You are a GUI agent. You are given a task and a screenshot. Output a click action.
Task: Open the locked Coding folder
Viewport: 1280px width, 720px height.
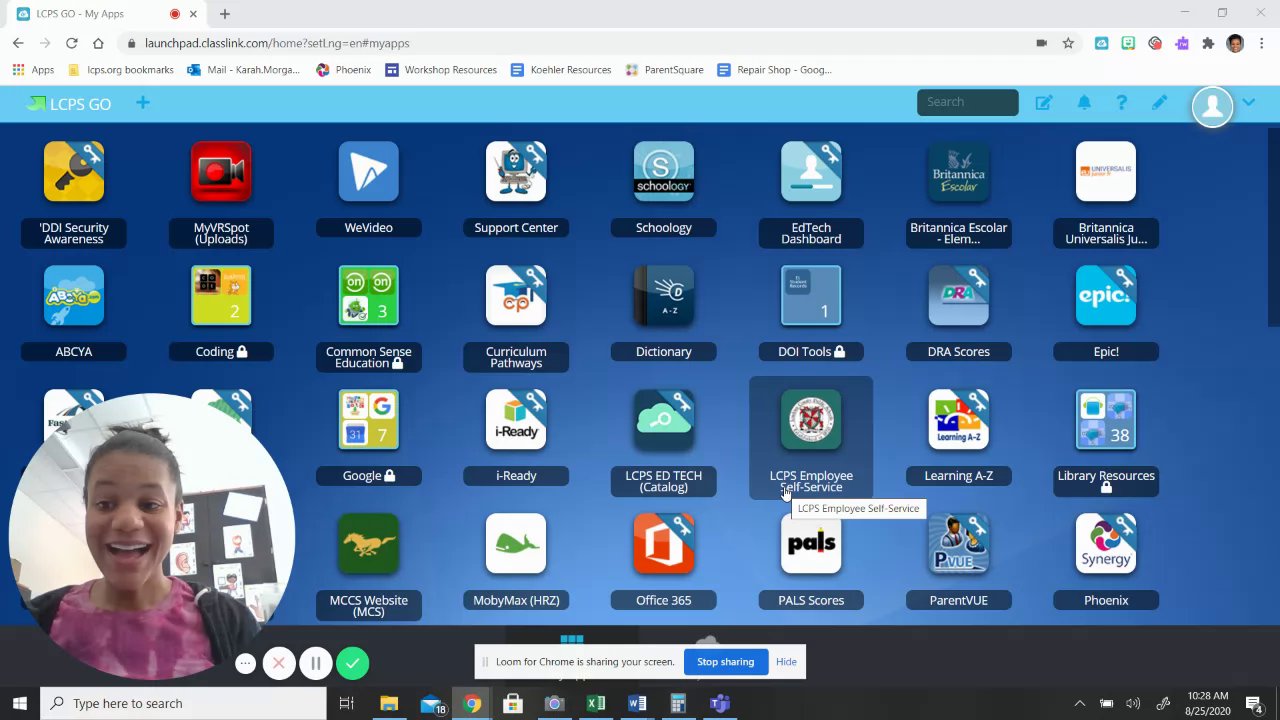click(x=221, y=296)
